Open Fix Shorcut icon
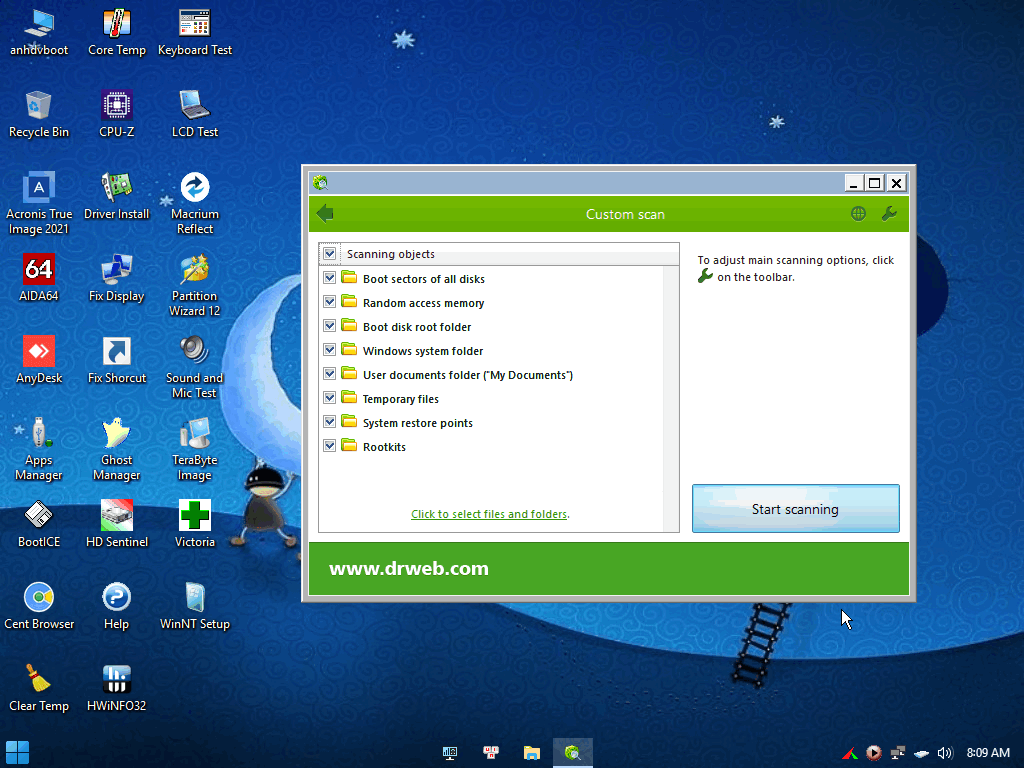The width and height of the screenshot is (1024, 768). point(117,360)
